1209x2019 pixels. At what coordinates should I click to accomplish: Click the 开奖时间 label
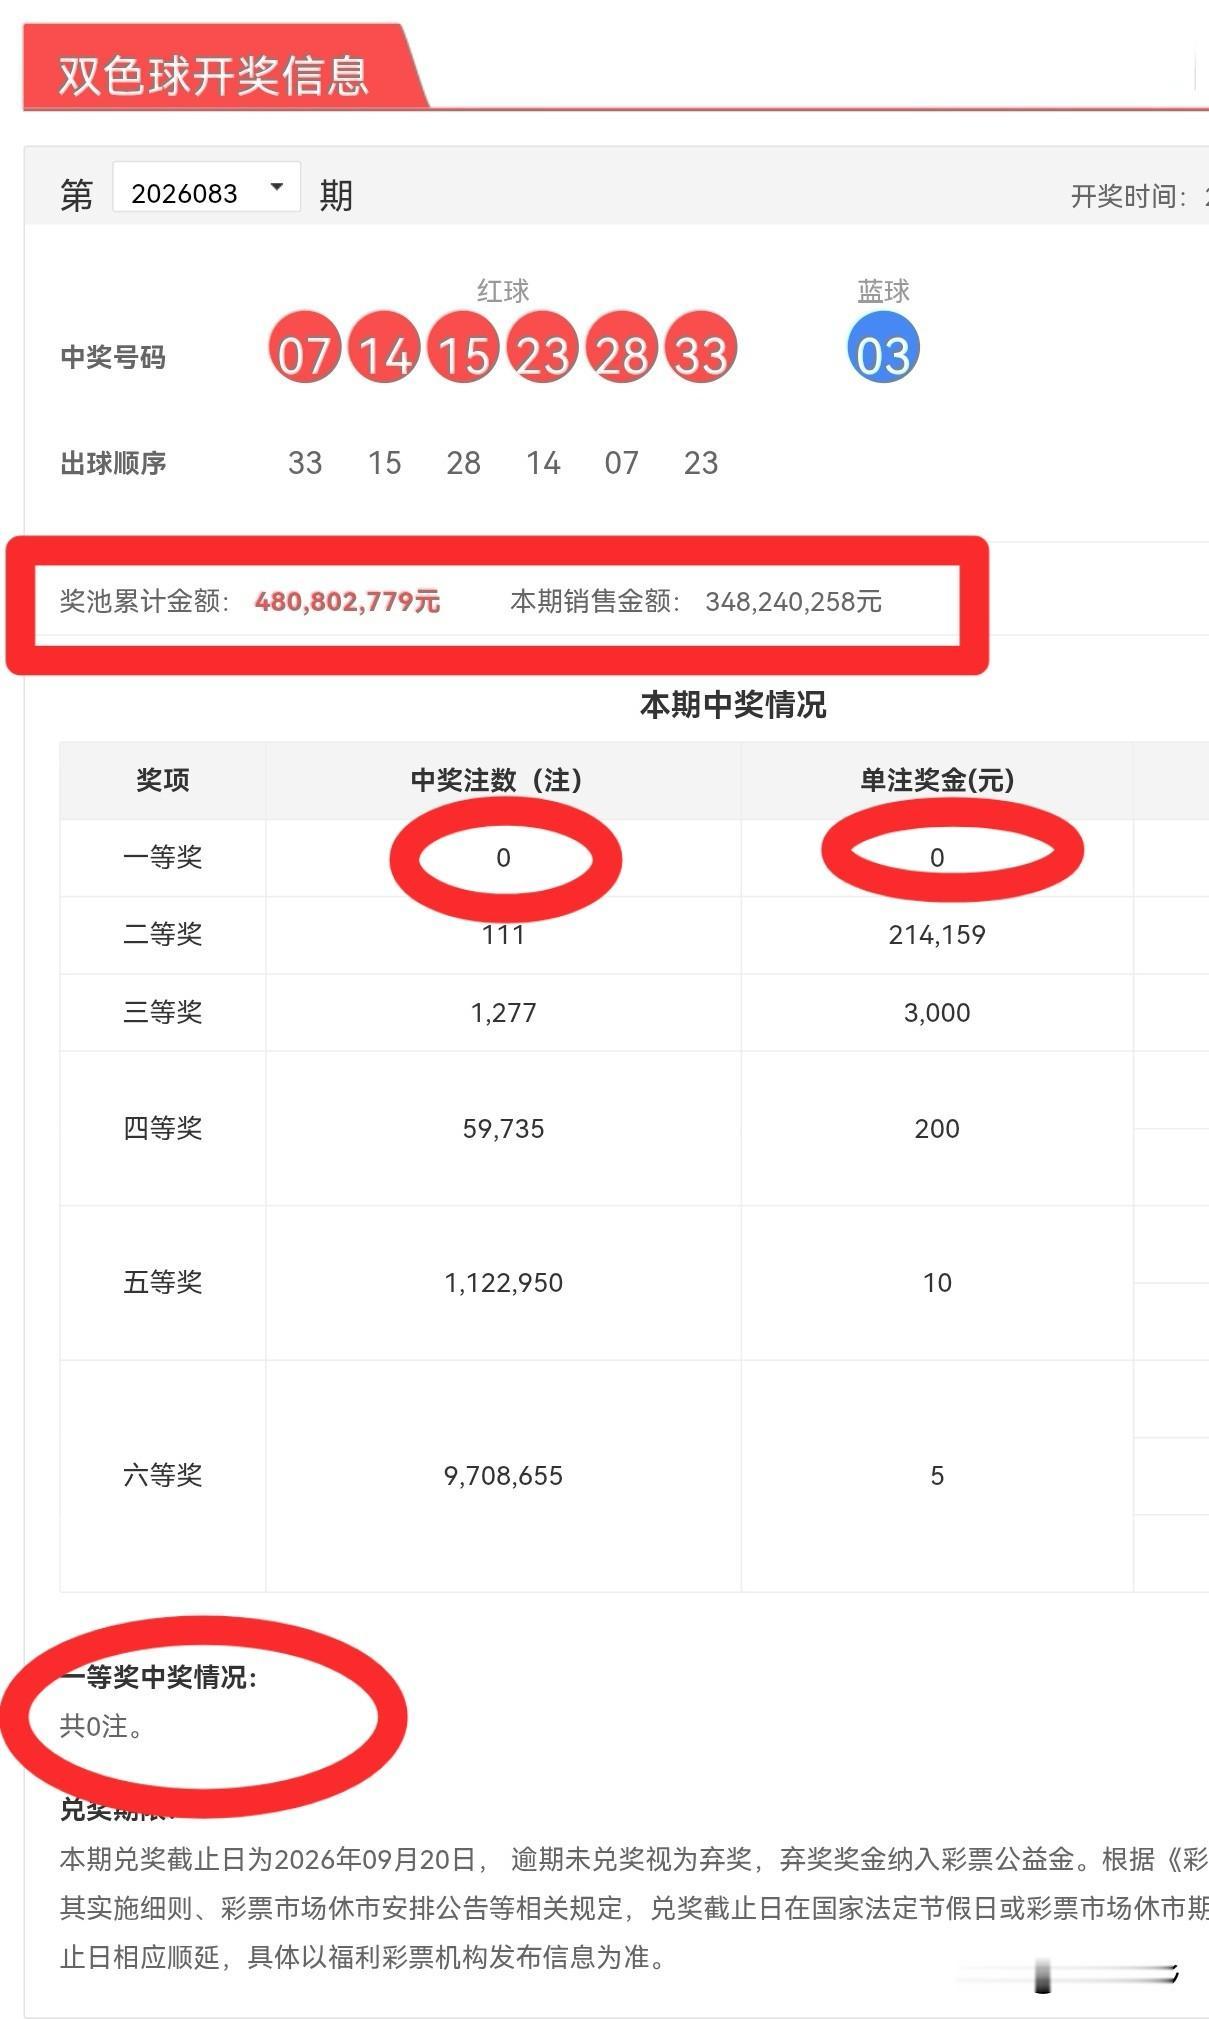tap(1128, 196)
